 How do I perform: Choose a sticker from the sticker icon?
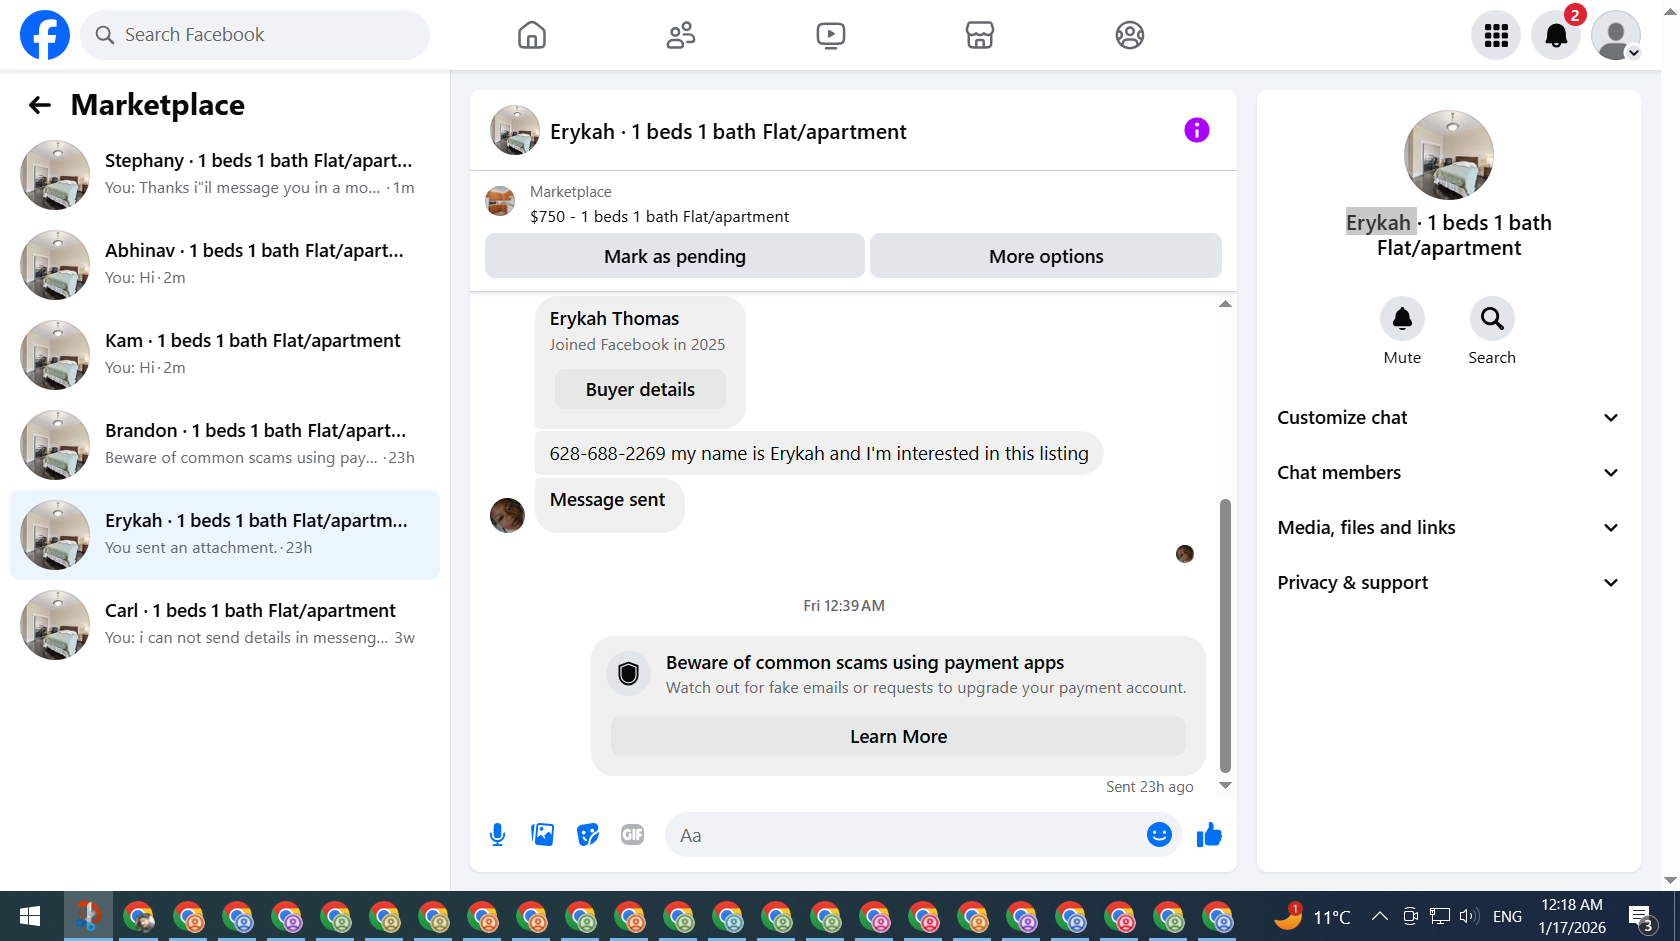(588, 835)
